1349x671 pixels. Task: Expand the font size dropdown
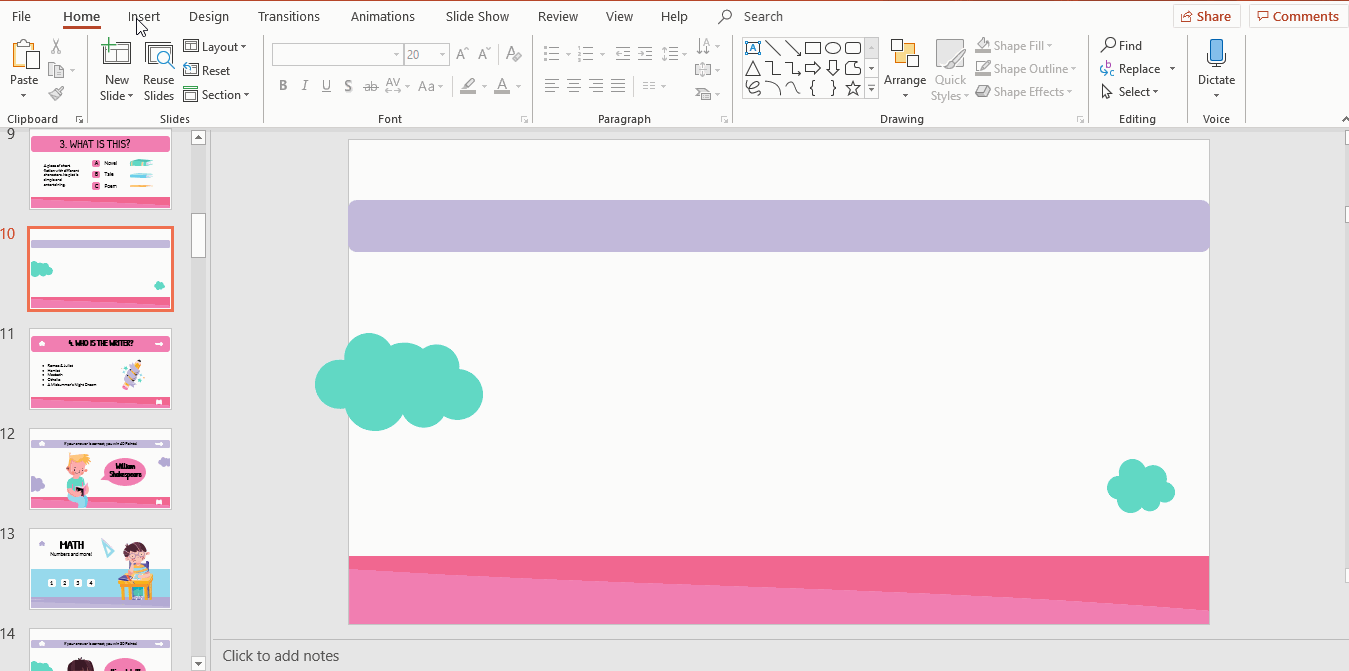click(x=441, y=53)
